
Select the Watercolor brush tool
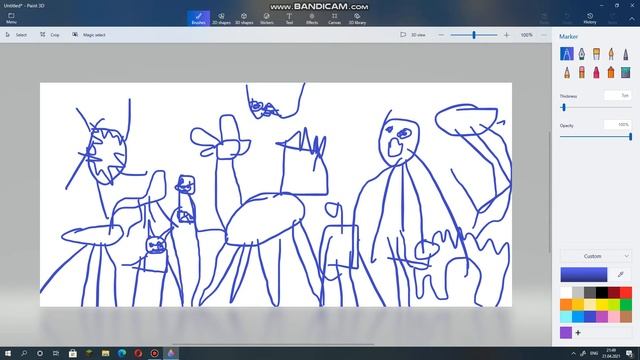pyautogui.click(x=611, y=54)
